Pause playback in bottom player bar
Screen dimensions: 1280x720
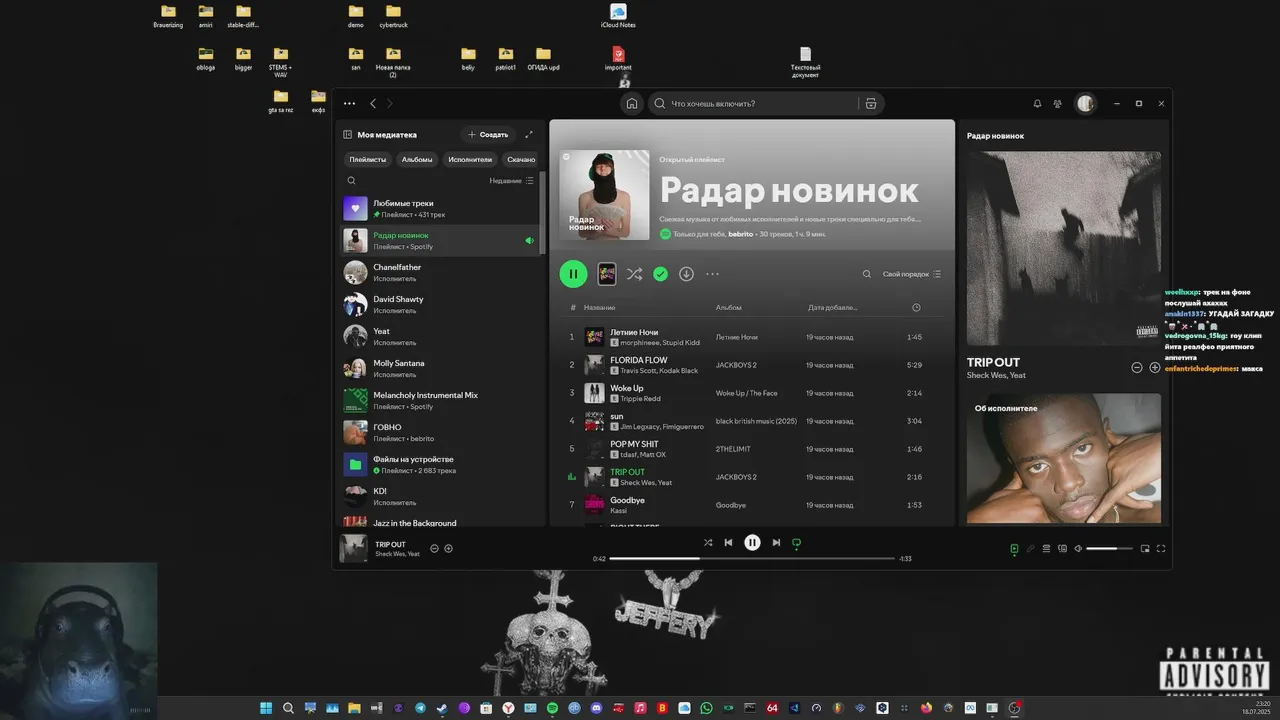[x=752, y=542]
